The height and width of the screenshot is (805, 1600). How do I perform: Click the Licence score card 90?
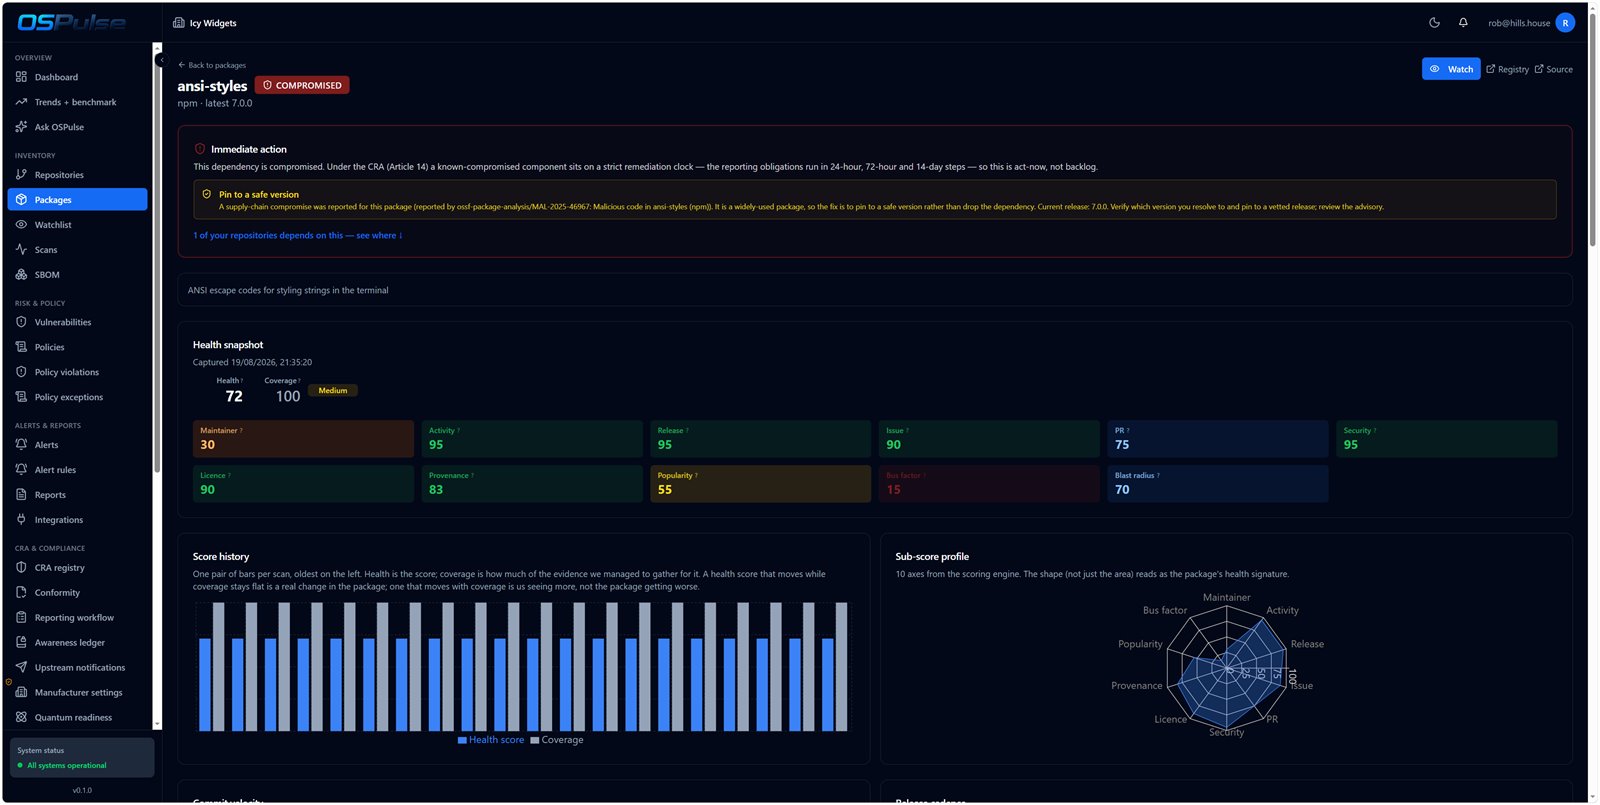pyautogui.click(x=303, y=484)
